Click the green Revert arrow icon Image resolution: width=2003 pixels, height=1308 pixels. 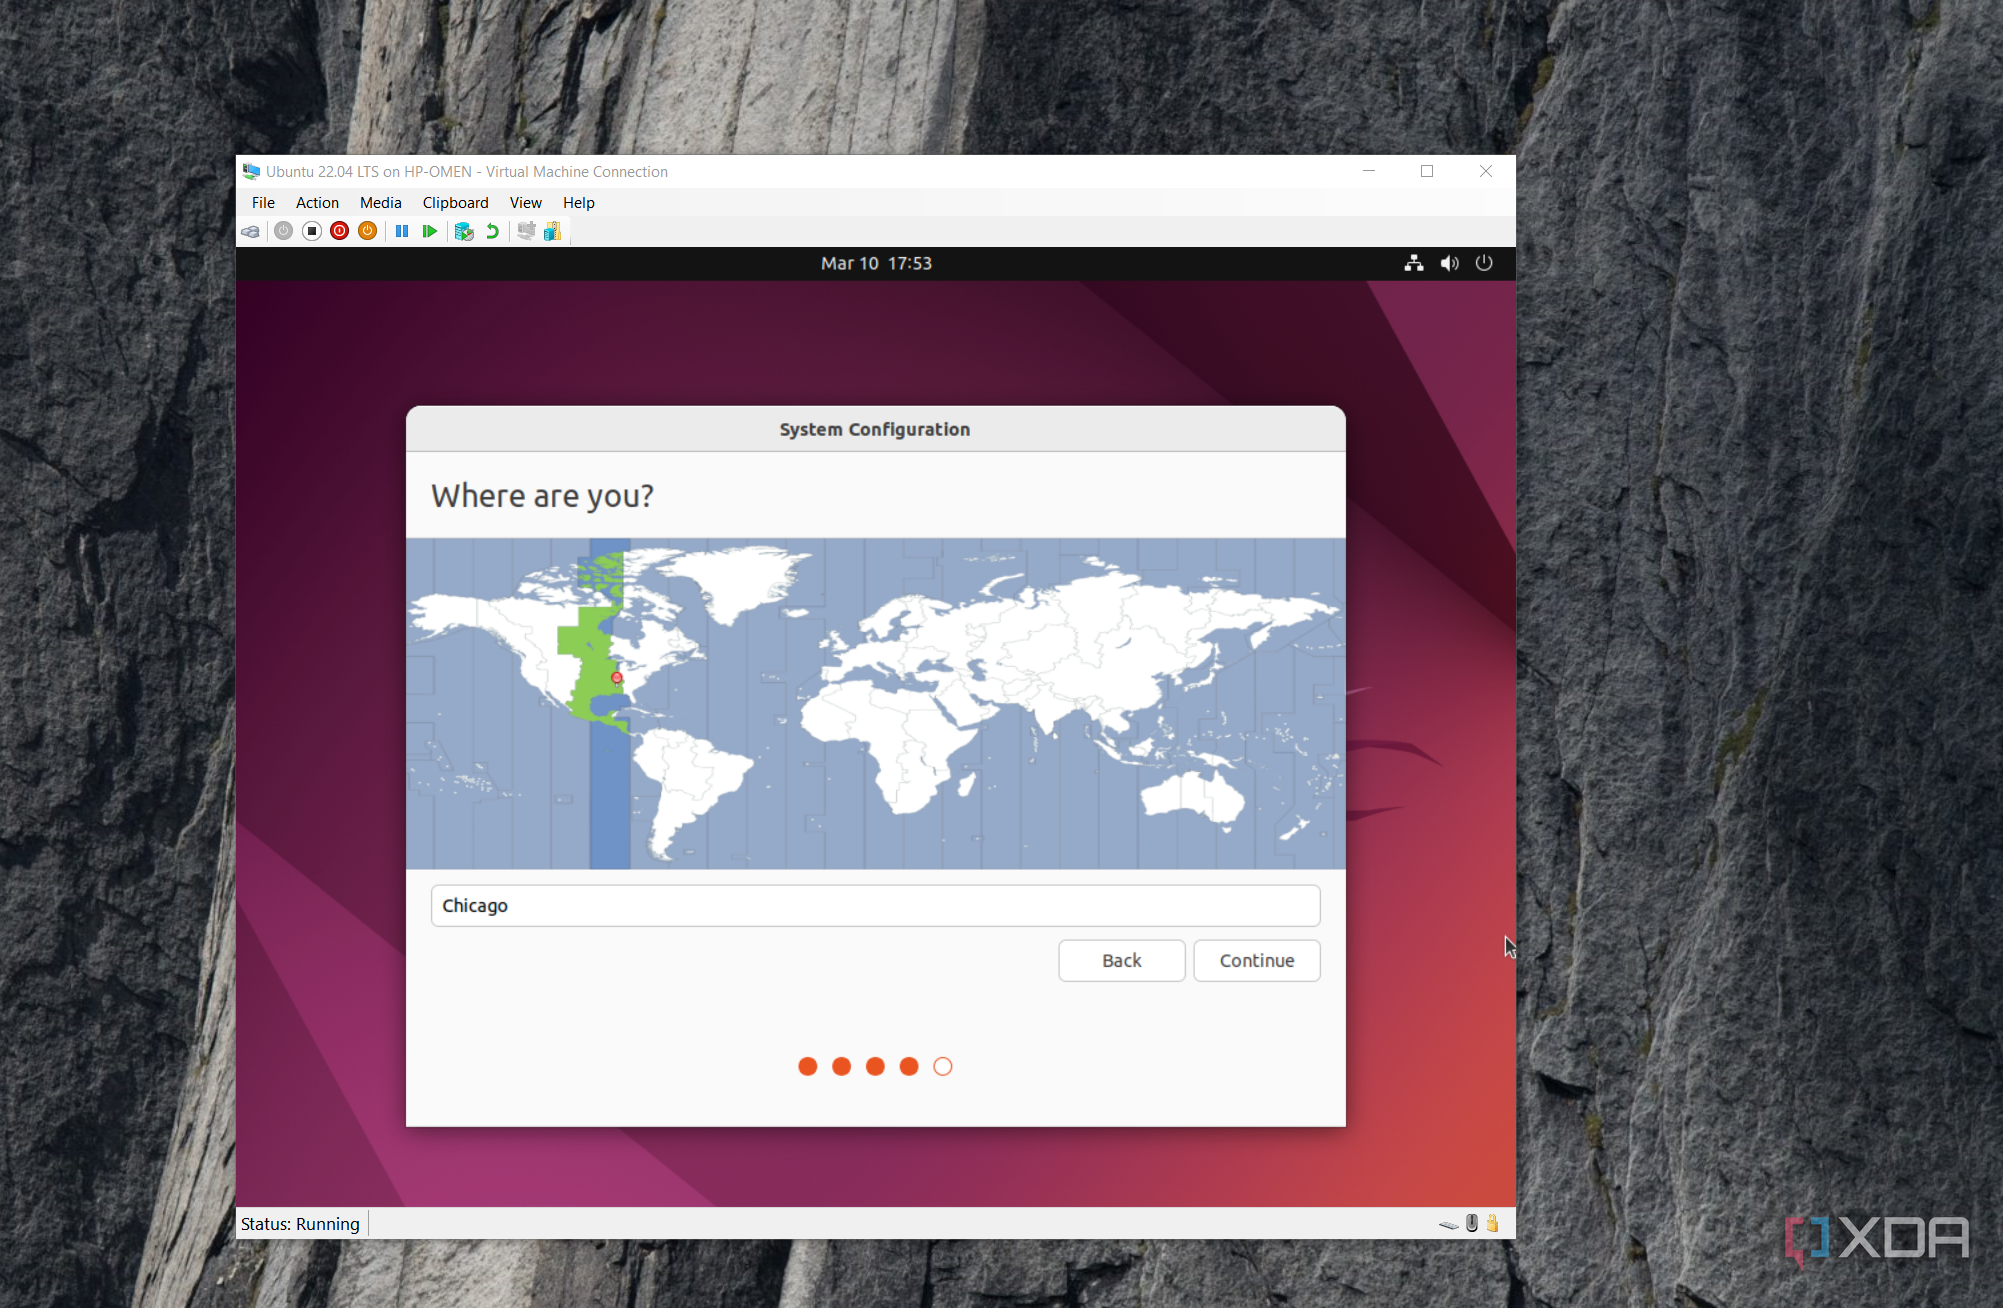pos(492,232)
